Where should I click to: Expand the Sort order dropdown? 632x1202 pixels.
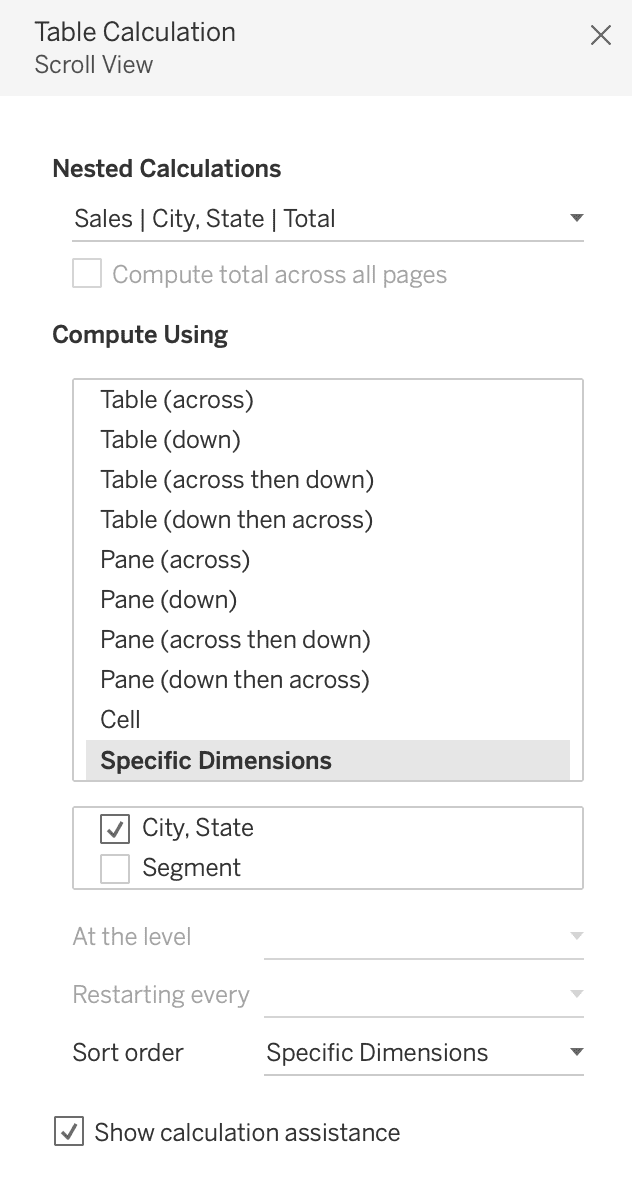click(576, 1052)
